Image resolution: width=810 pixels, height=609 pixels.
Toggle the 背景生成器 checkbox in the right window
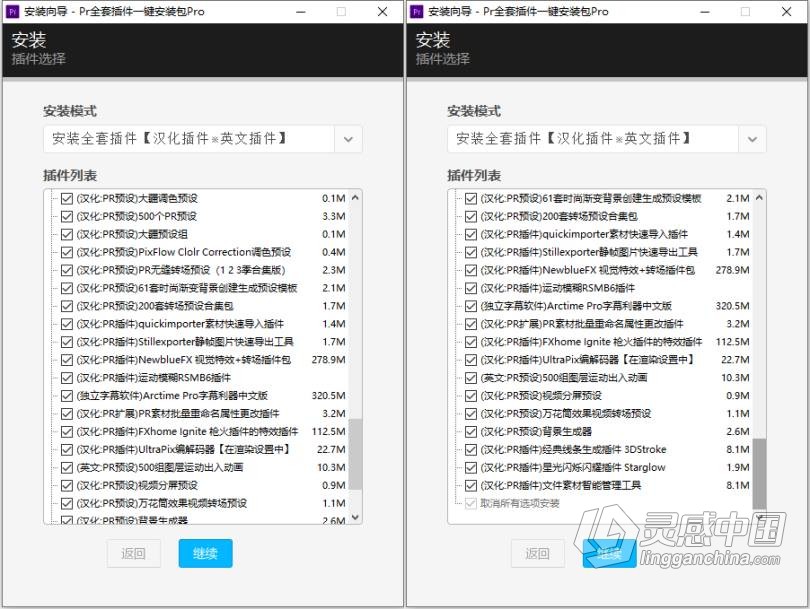pyautogui.click(x=471, y=432)
